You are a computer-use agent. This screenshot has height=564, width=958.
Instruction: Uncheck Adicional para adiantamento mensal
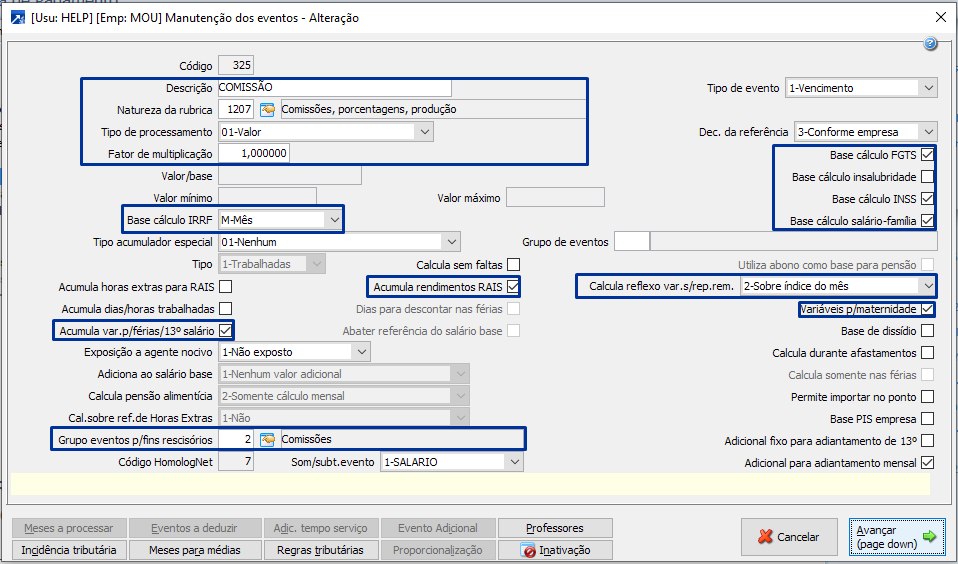[x=927, y=463]
